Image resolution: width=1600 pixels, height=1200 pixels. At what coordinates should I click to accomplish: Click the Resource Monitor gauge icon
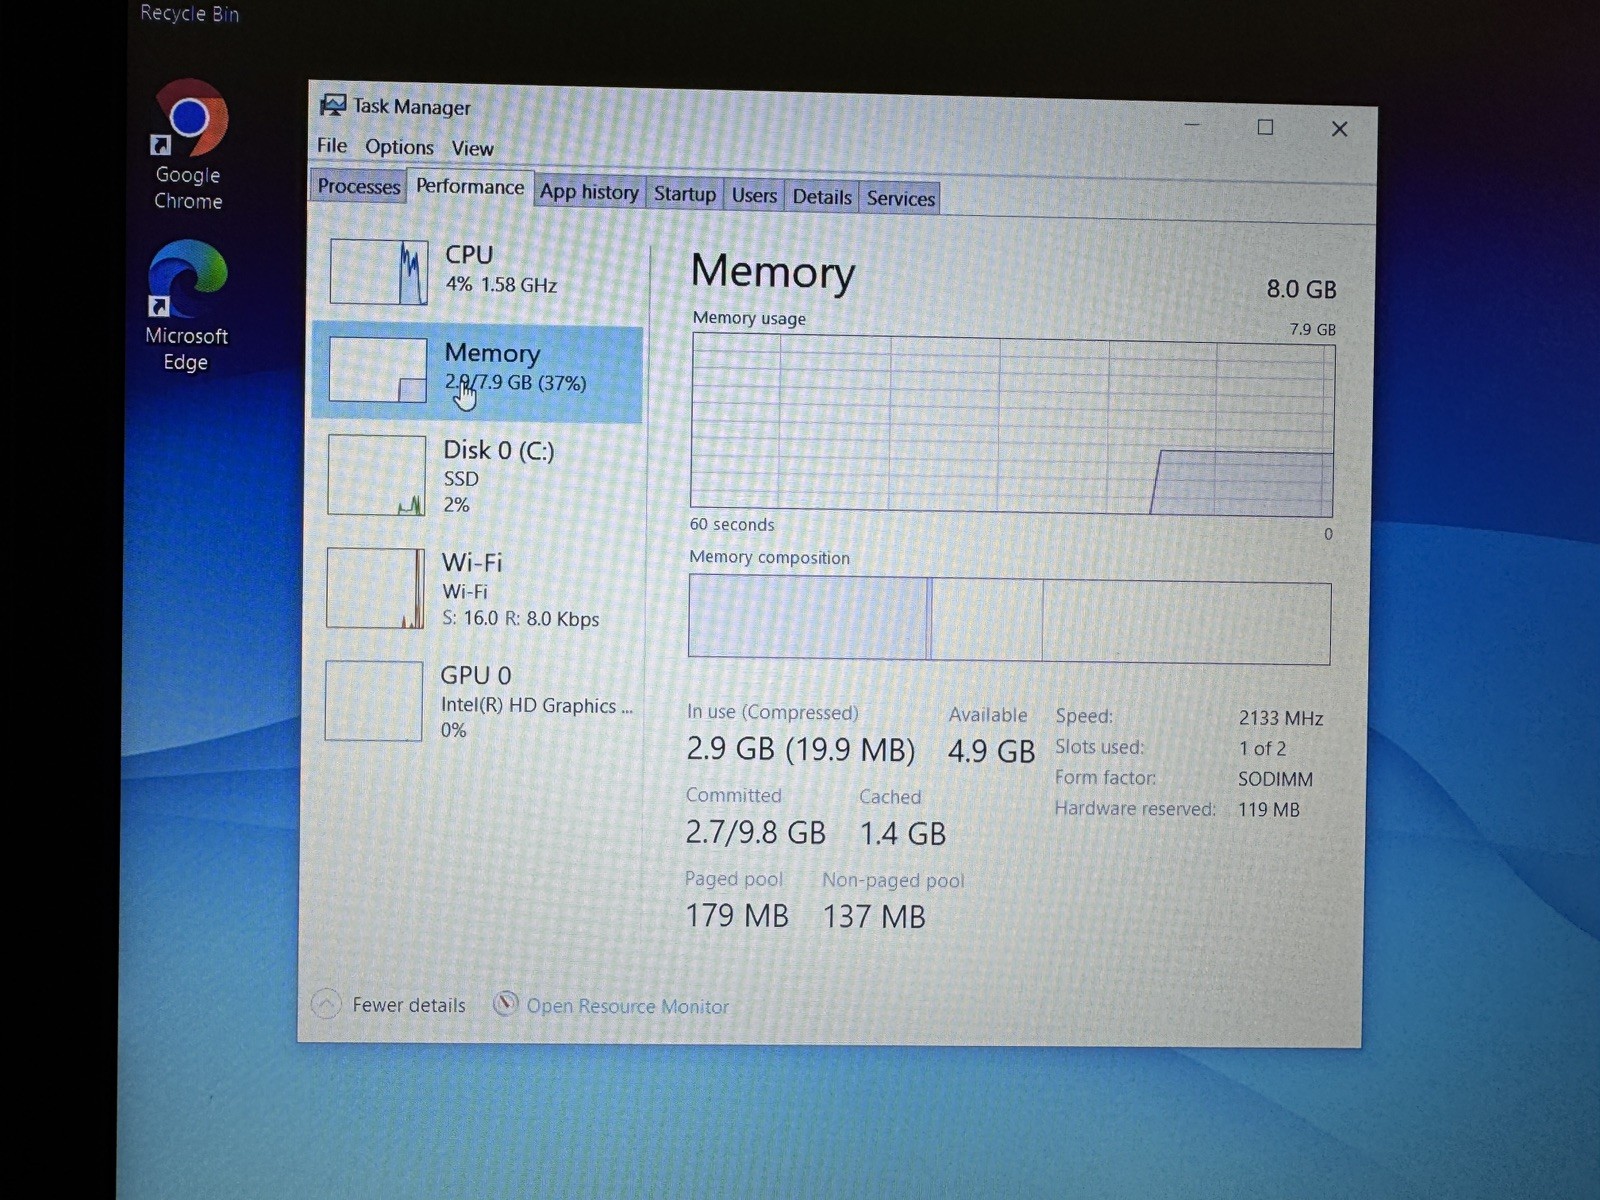506,1003
